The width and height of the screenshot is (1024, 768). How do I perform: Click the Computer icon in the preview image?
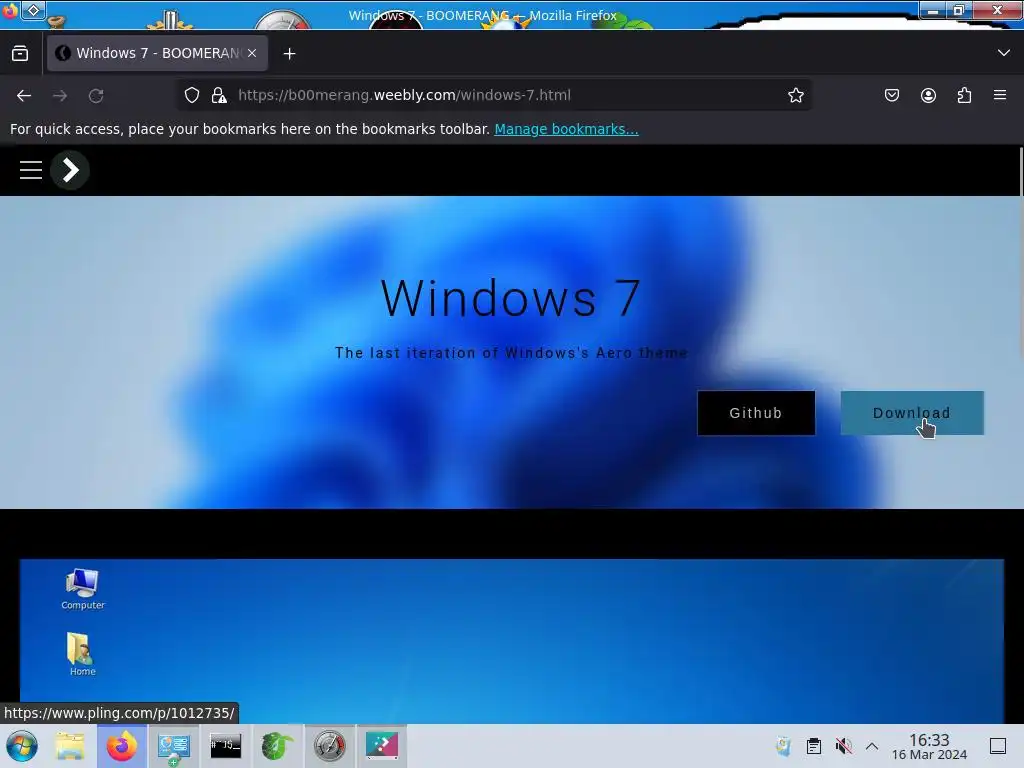click(x=82, y=589)
